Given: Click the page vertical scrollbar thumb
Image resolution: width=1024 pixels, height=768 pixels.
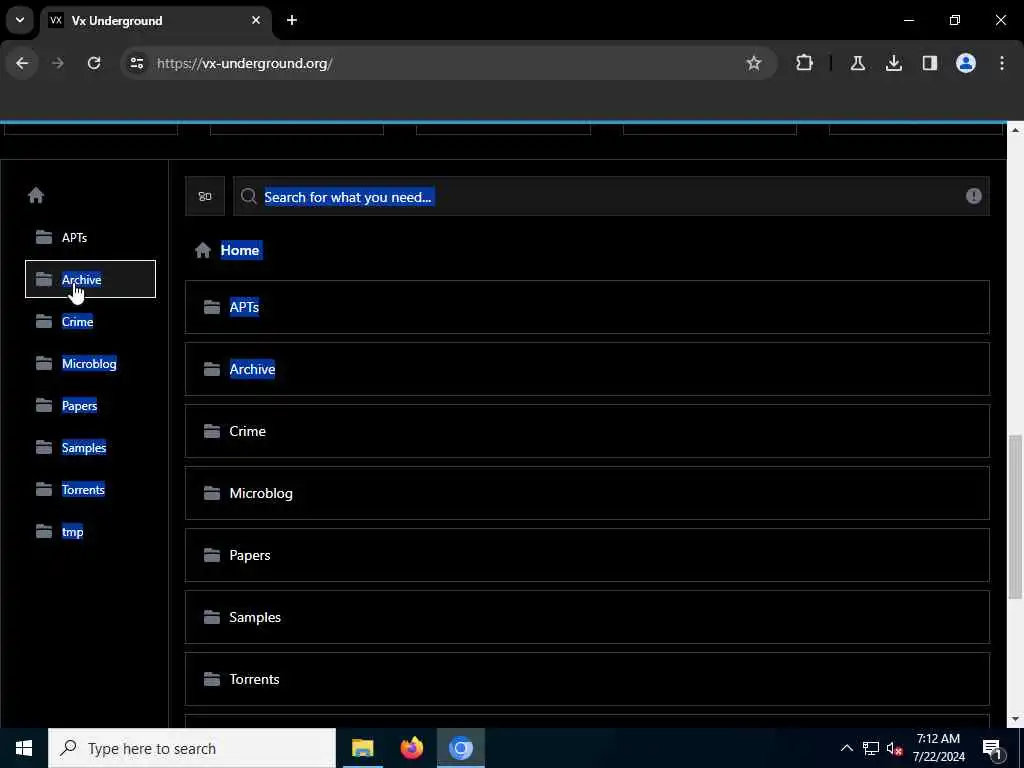Looking at the screenshot, I should (1015, 516).
